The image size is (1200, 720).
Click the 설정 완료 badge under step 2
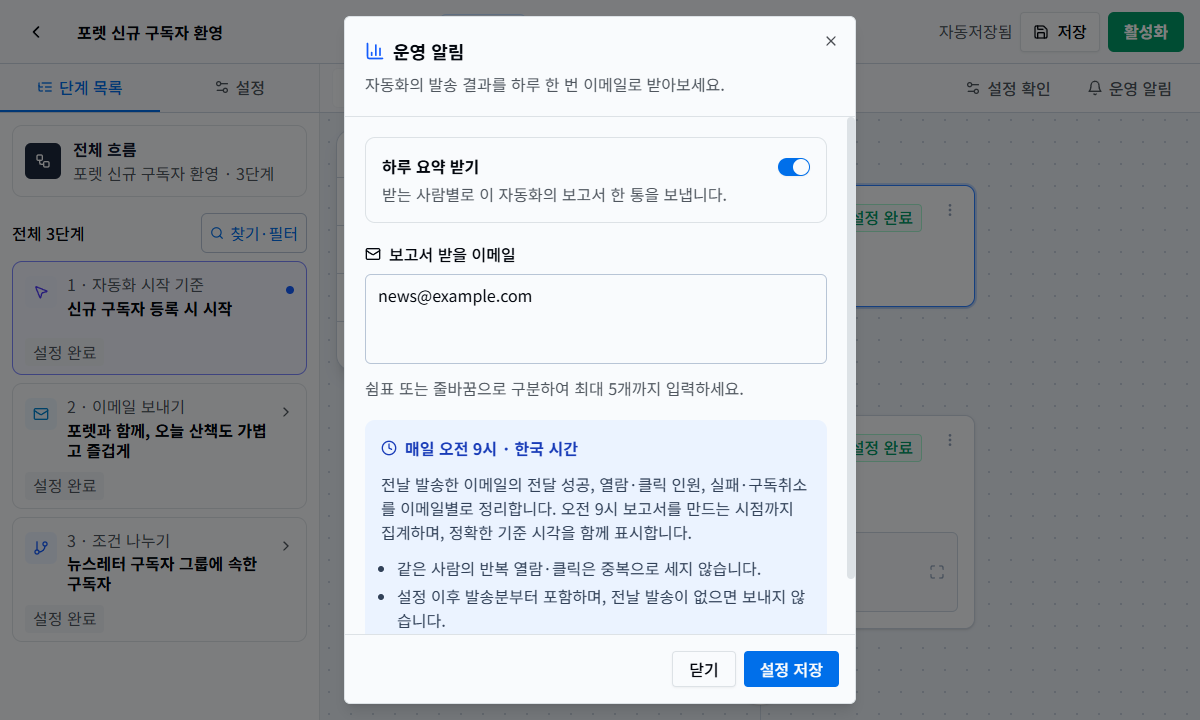pyautogui.click(x=65, y=486)
